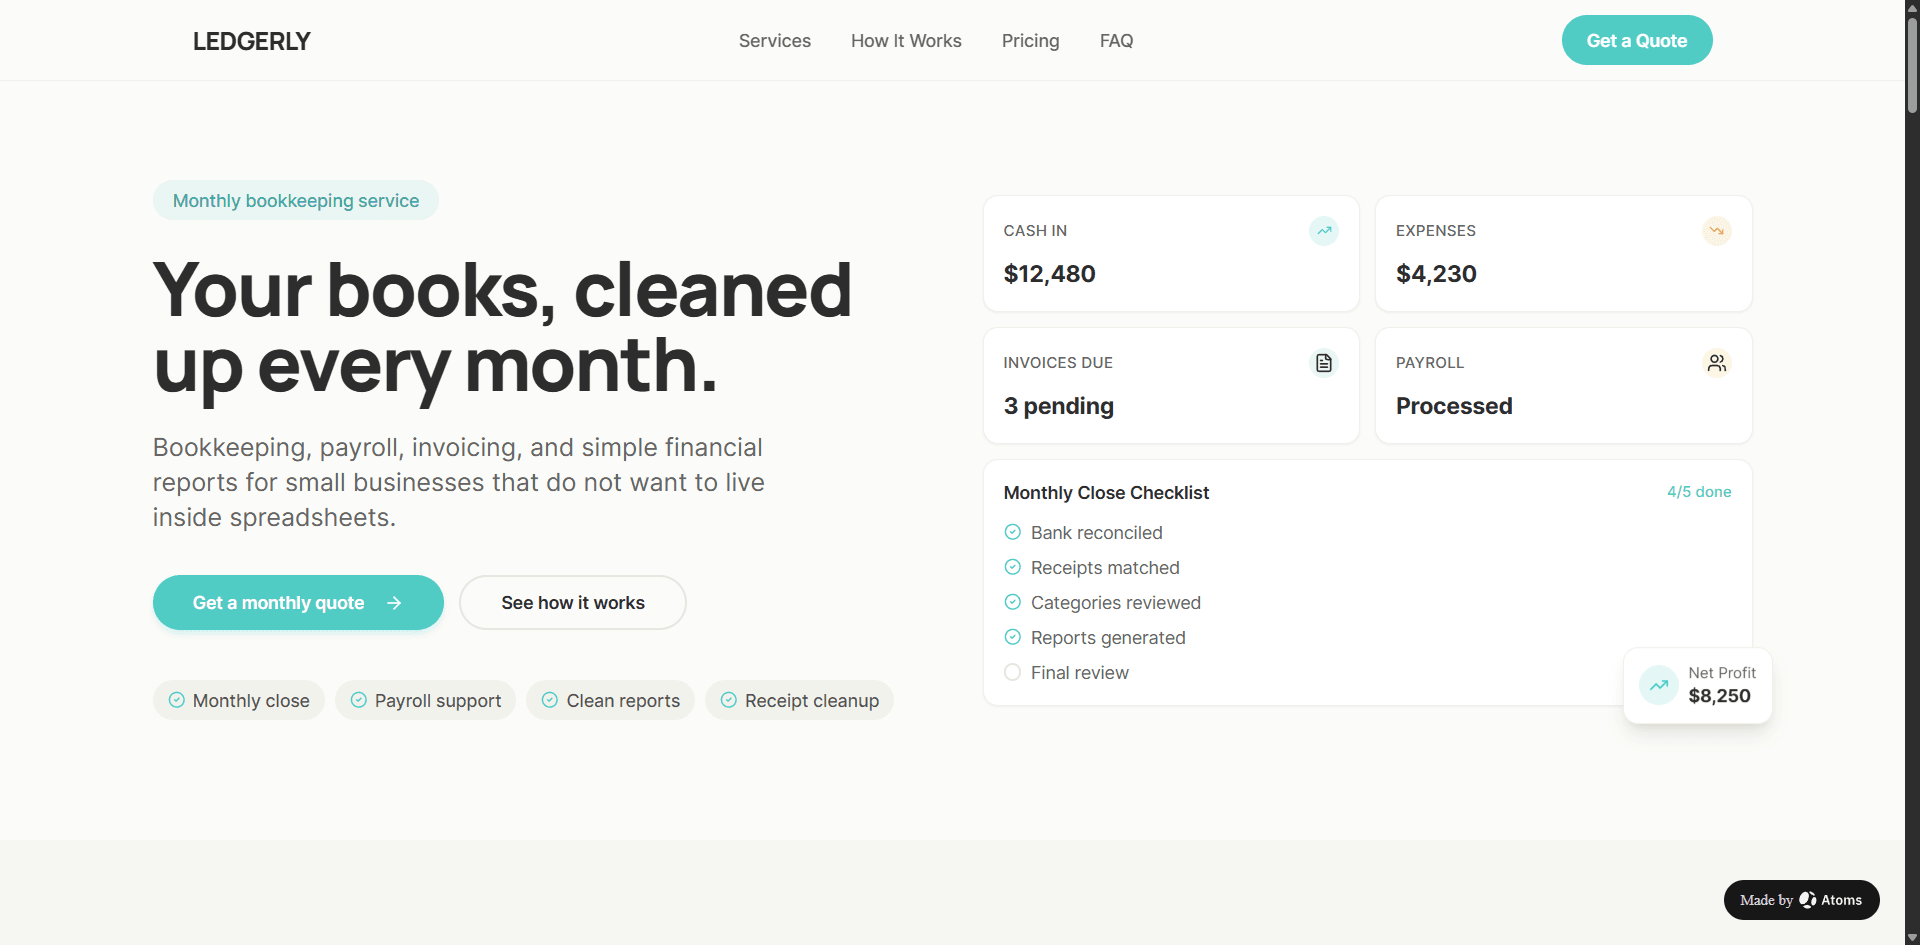
Task: Click the $4,230 Expenses value
Action: [x=1436, y=274]
